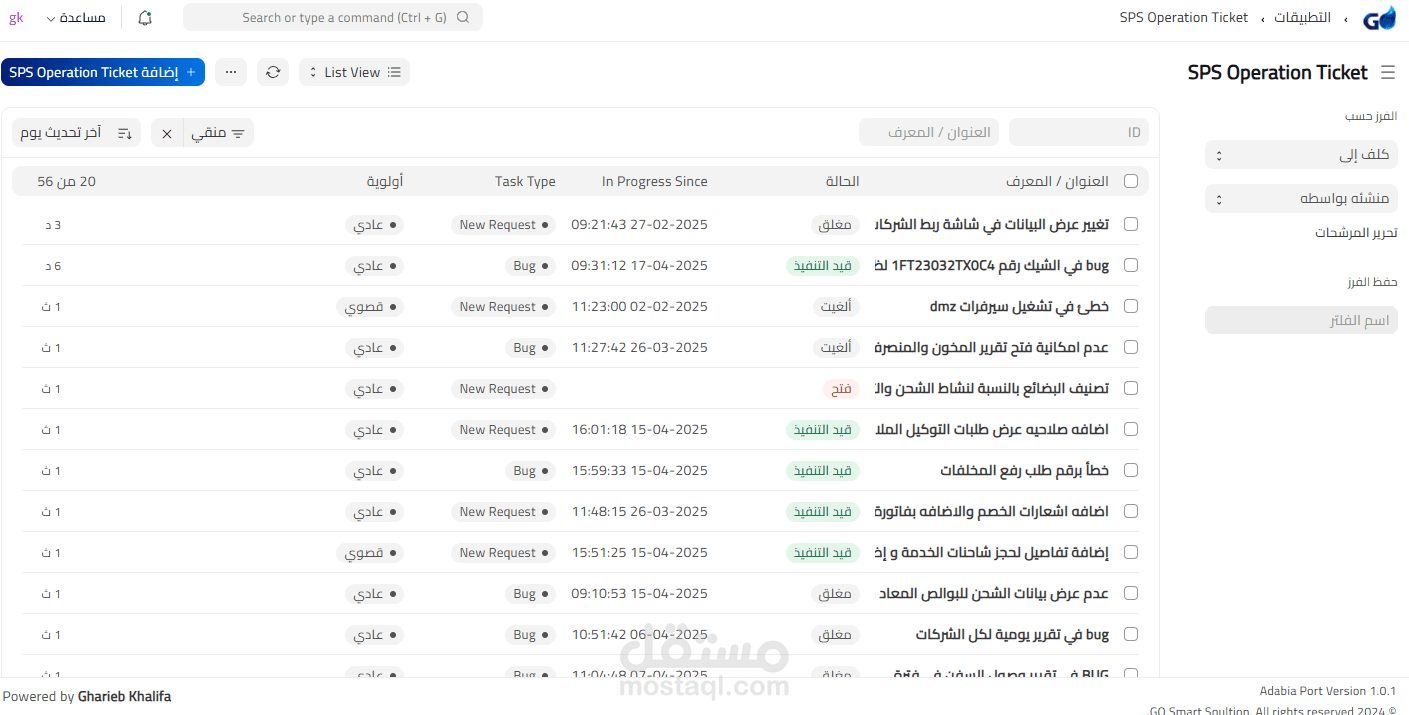
Task: Click 'قصوى' priority in إضافة تفاصيل row
Action: [370, 552]
